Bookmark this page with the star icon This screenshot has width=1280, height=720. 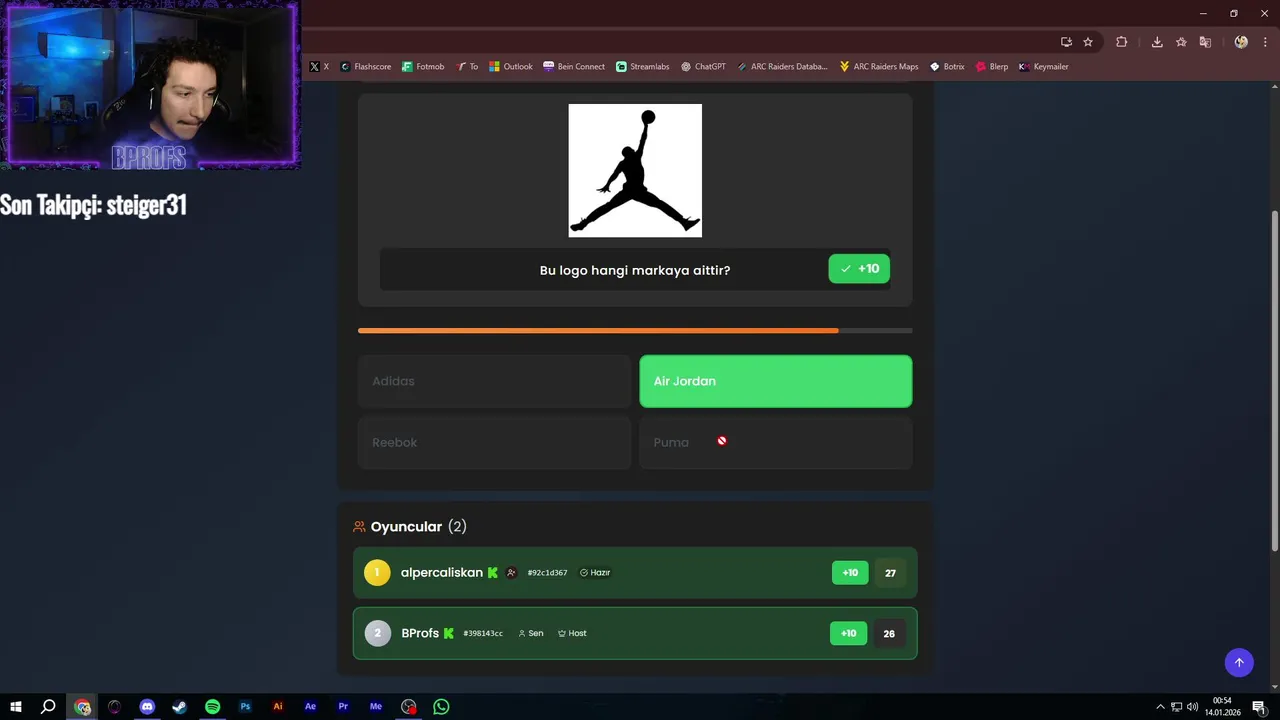[1088, 42]
